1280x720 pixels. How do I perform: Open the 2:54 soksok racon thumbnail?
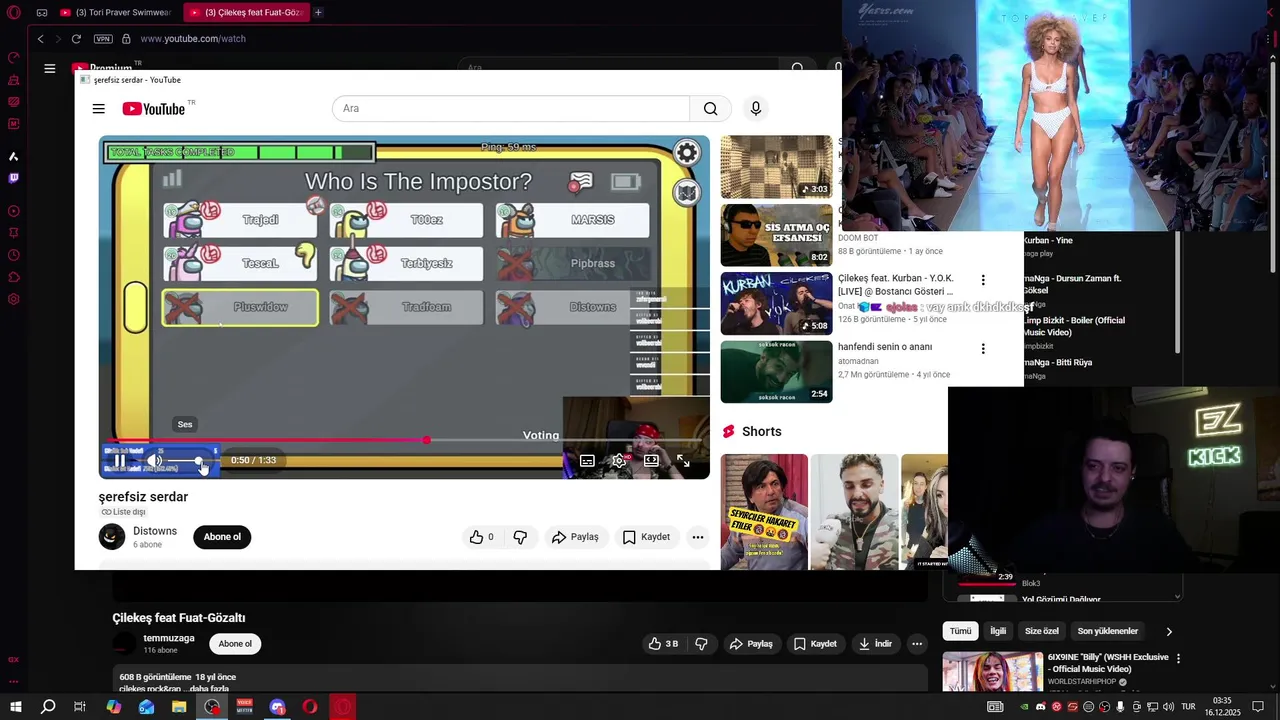pos(776,372)
